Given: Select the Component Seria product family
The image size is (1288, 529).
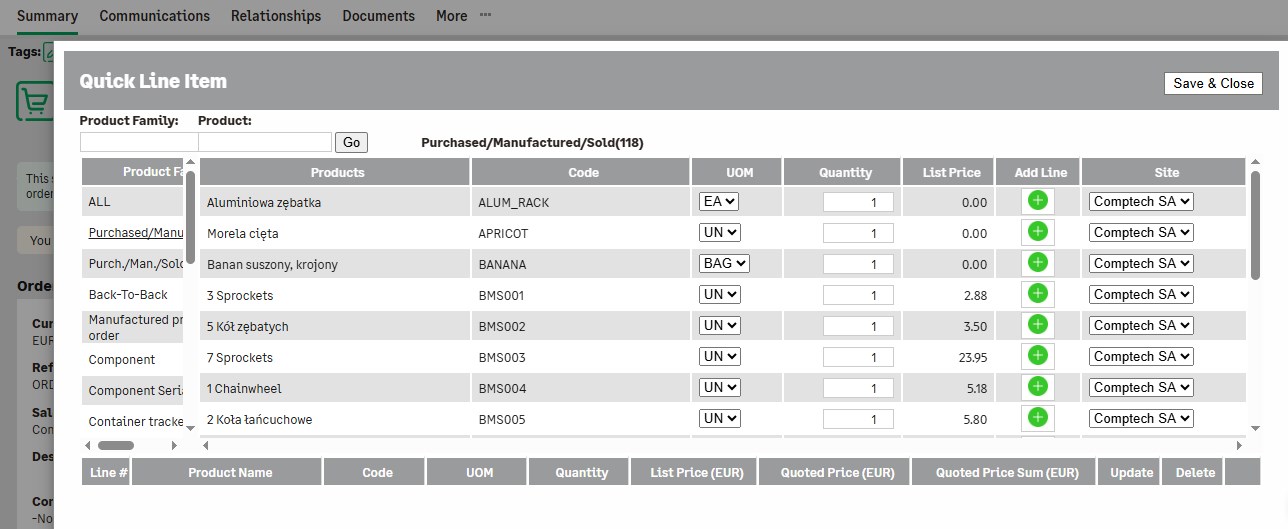Looking at the screenshot, I should click(136, 390).
